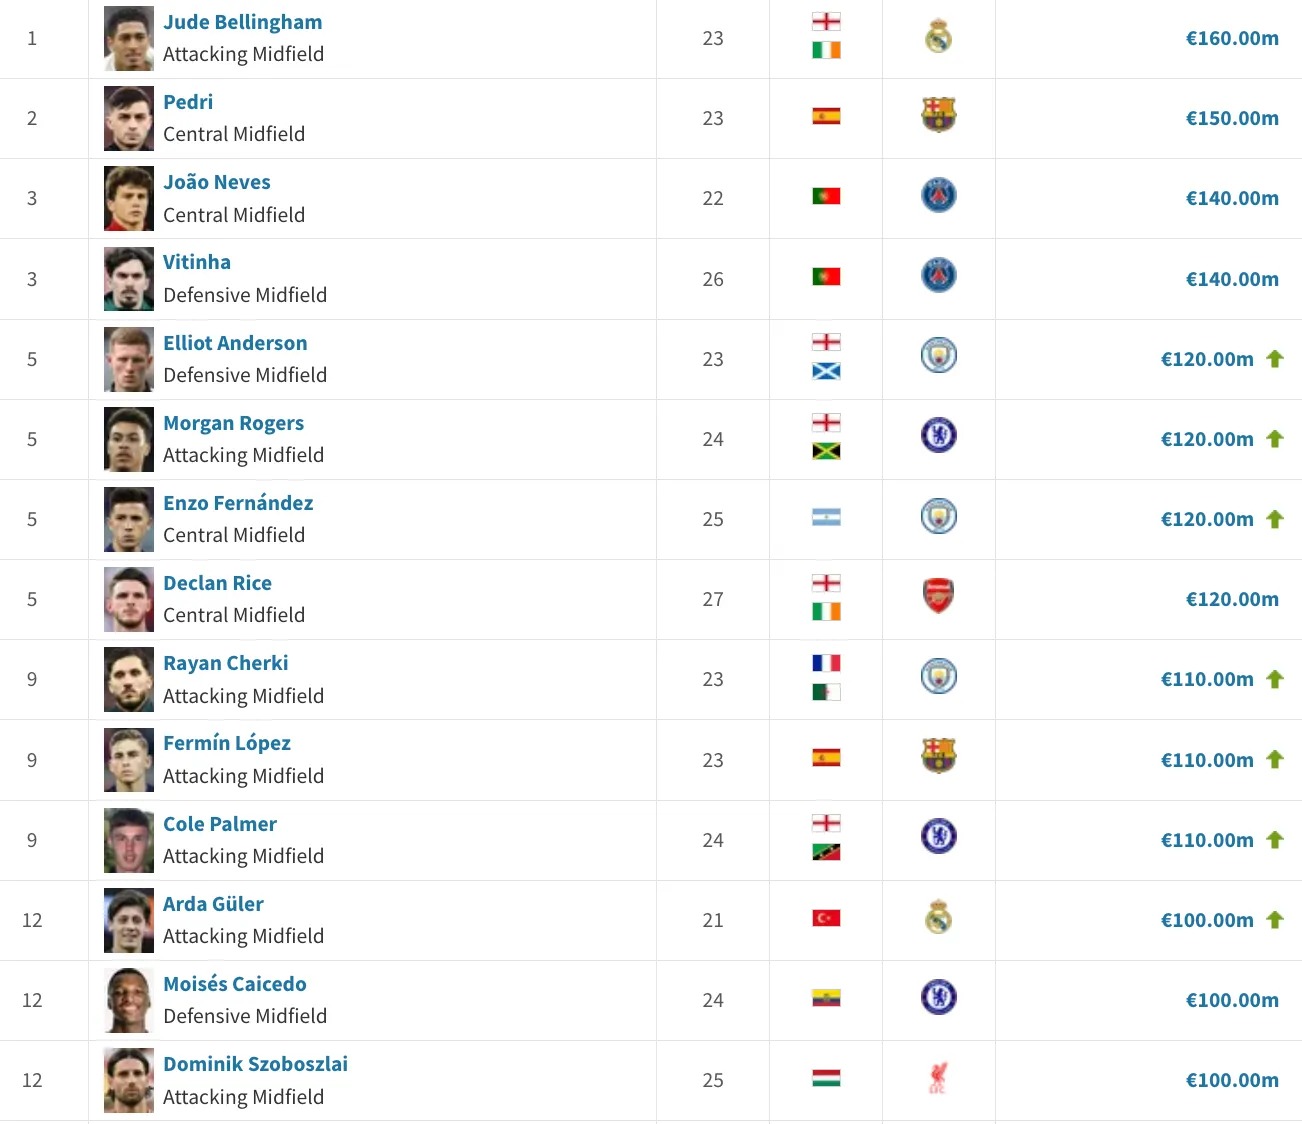The width and height of the screenshot is (1302, 1124).
Task: Click Manchester City crest in Rayan Cherki row
Action: (x=938, y=676)
